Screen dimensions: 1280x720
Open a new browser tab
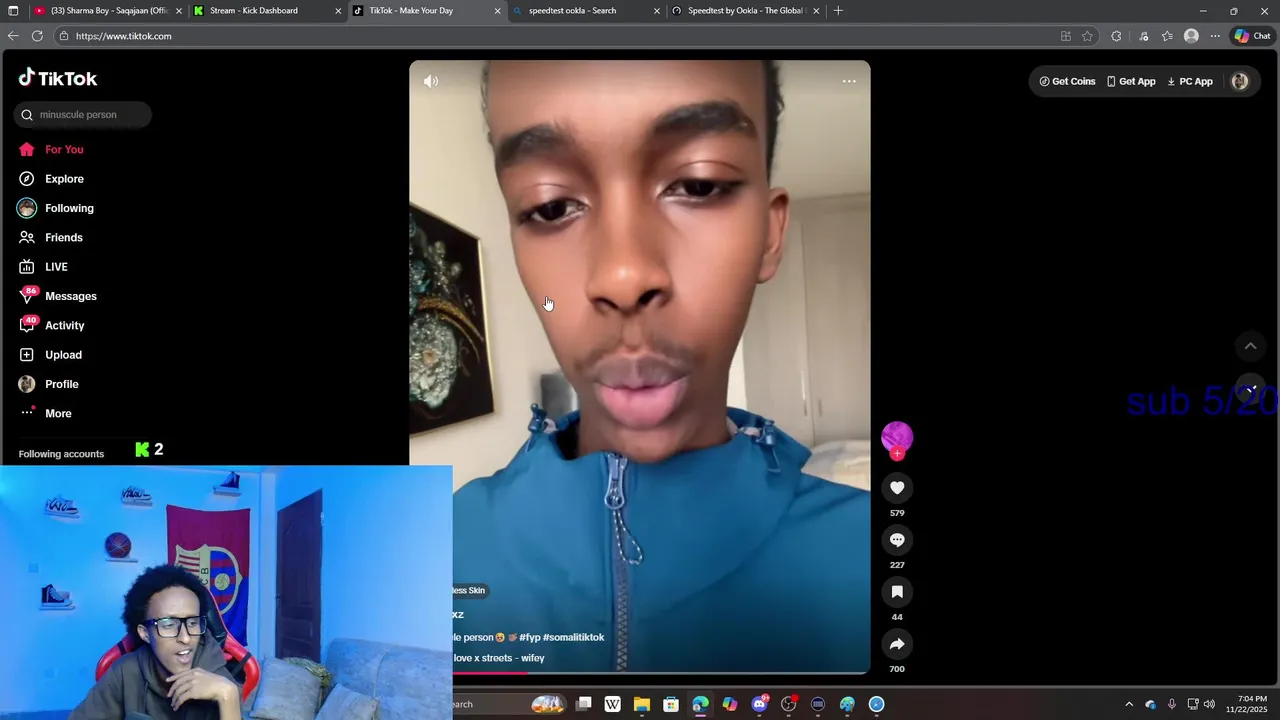tap(838, 11)
